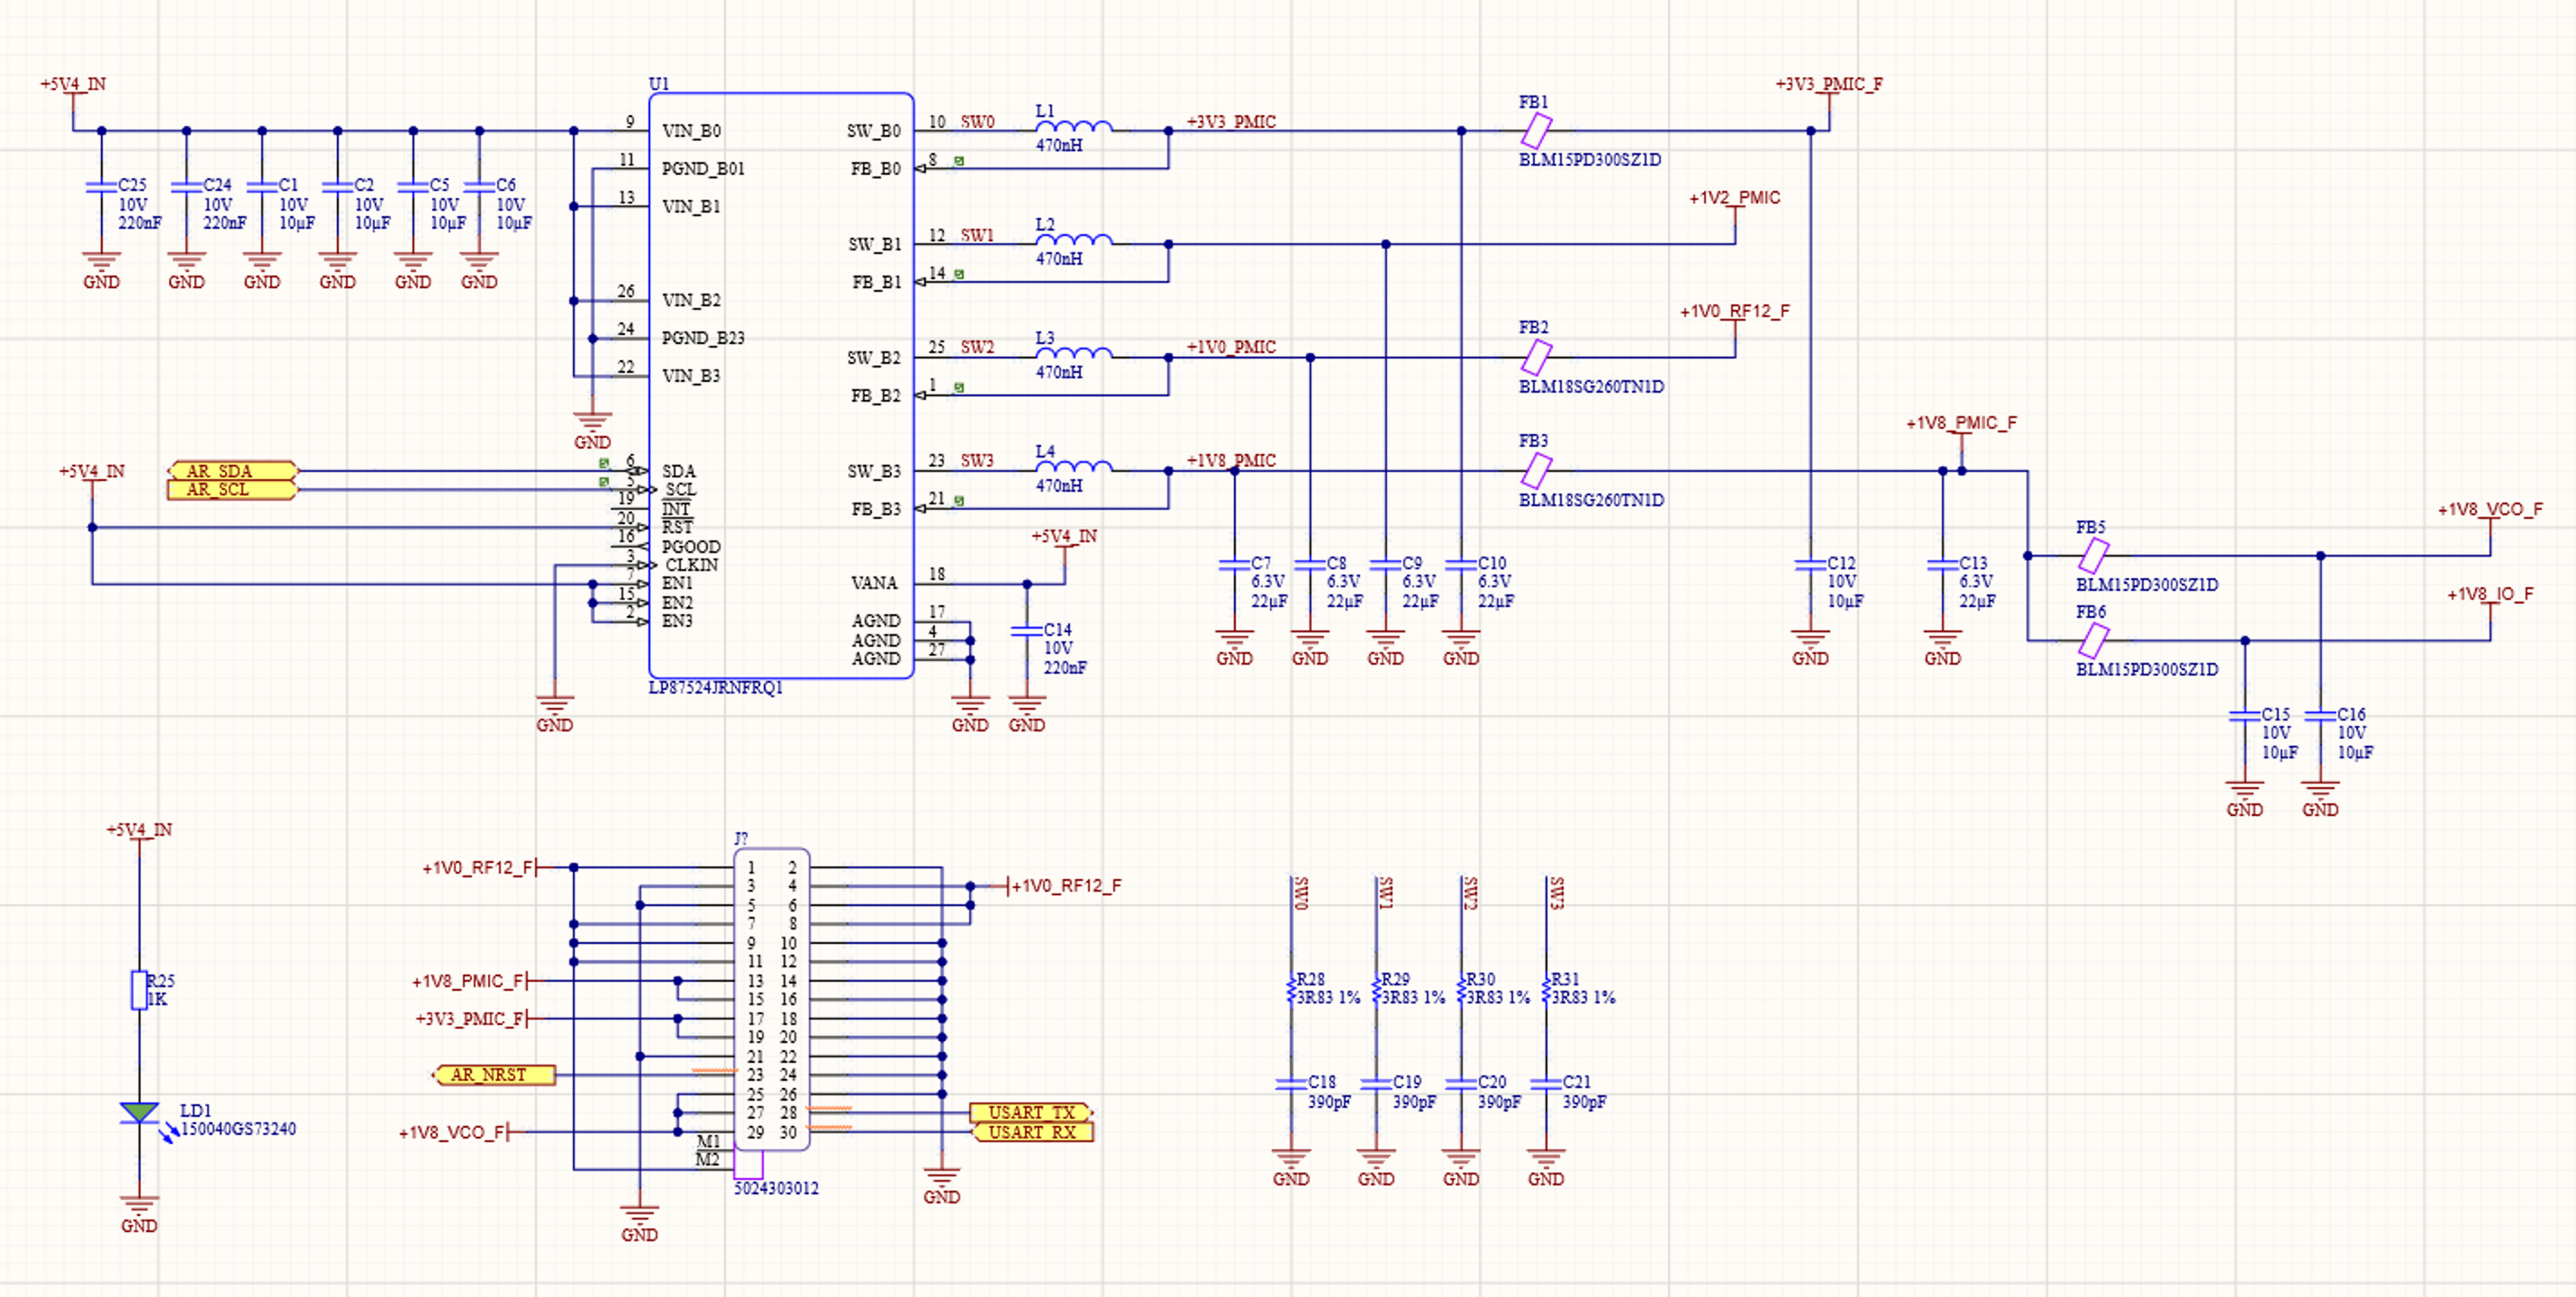Click the PGND_B23 pin name on U1
Viewport: 2576px width, 1297px height.
(x=703, y=338)
